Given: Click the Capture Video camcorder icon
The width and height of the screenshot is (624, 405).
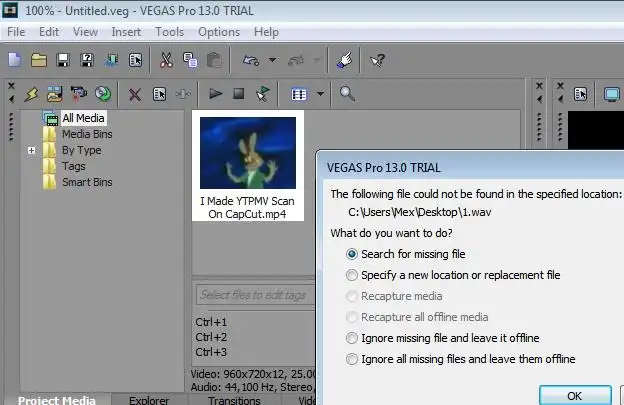Looking at the screenshot, I should click(79, 93).
